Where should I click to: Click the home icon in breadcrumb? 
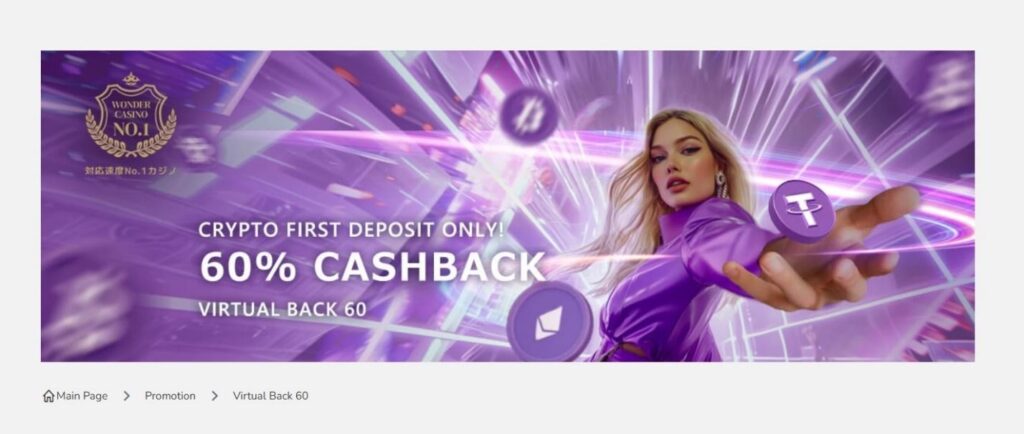pos(48,396)
